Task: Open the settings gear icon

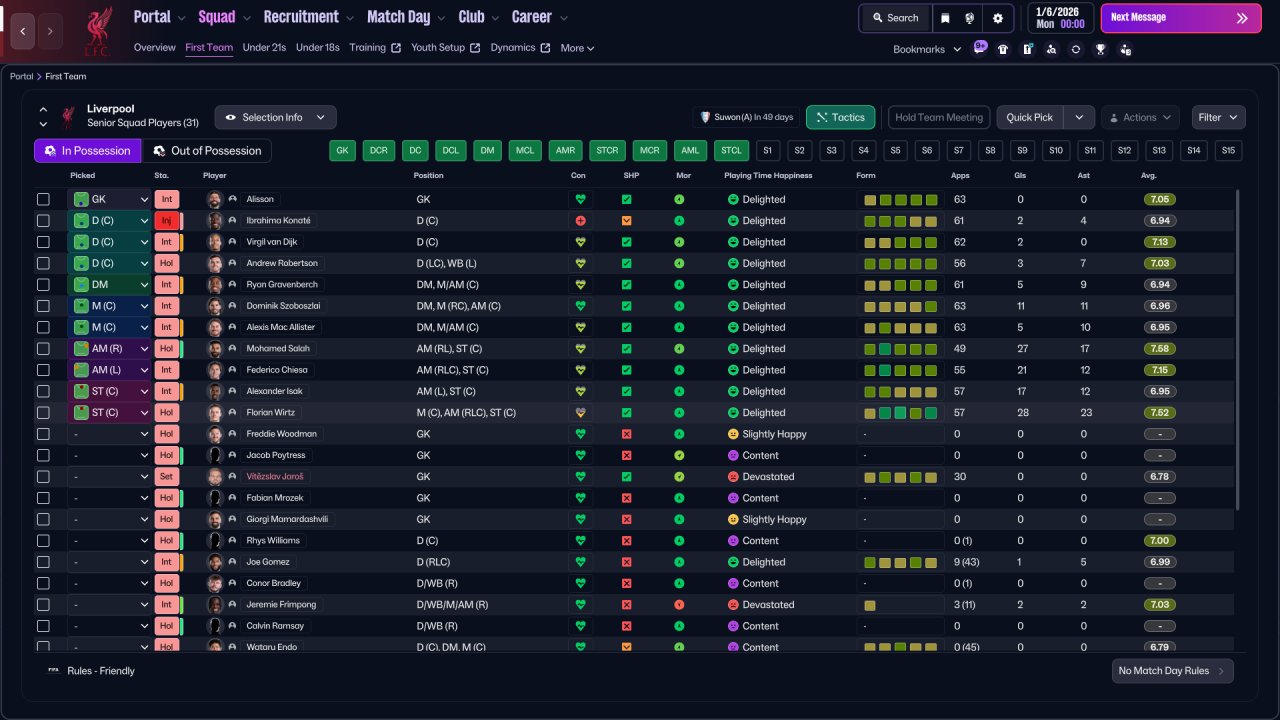Action: coord(997,18)
